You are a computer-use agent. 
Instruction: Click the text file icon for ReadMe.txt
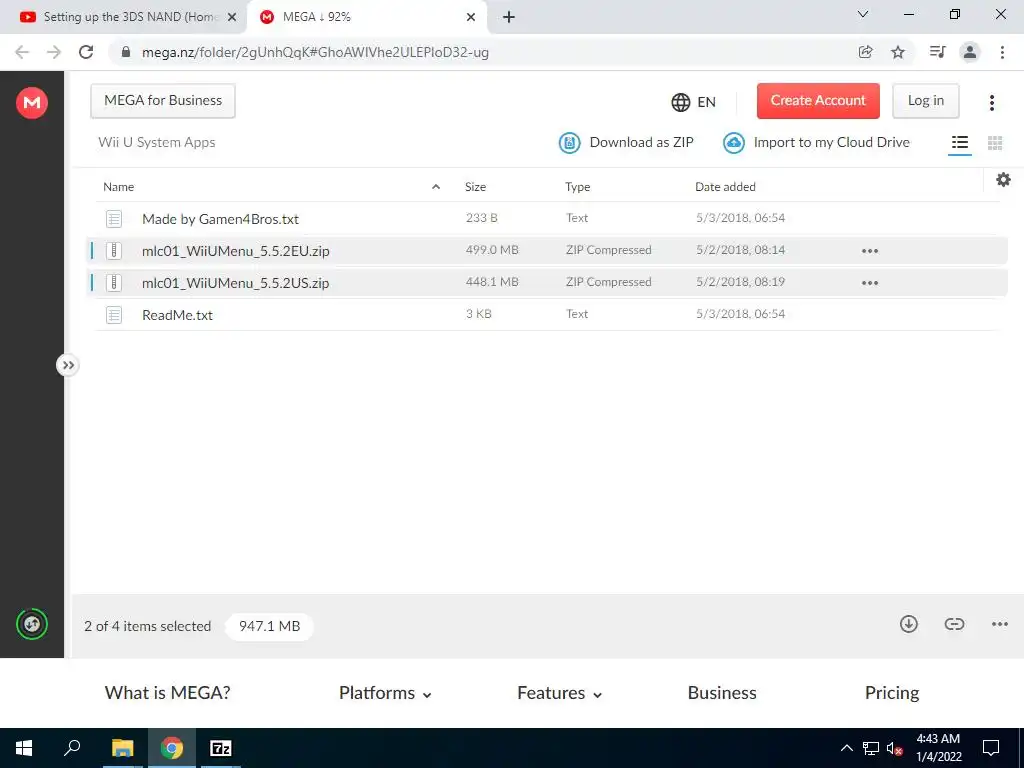(114, 315)
